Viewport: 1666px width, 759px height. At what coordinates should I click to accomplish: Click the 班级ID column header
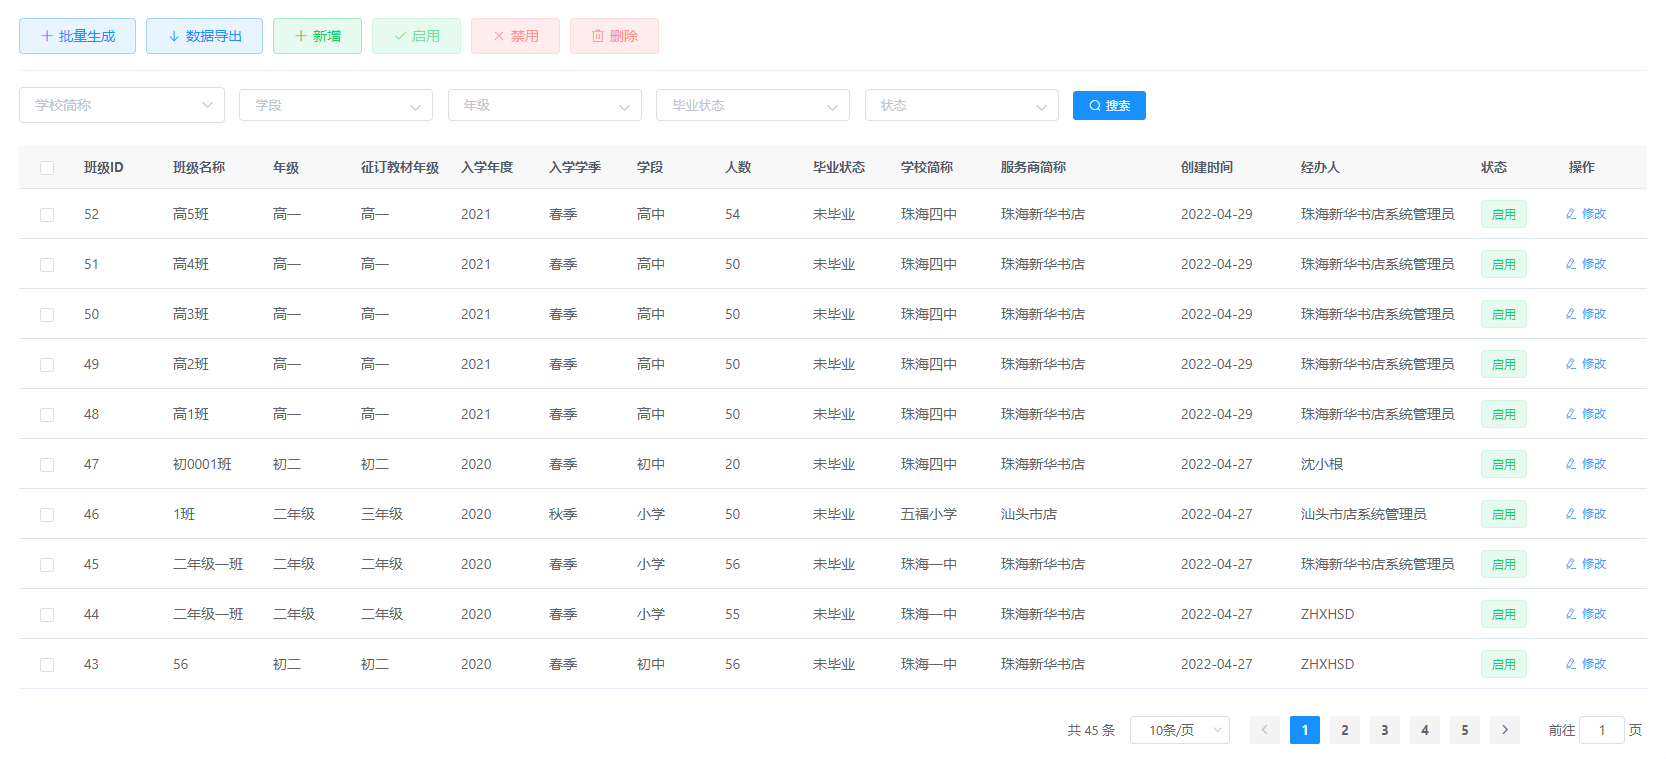pos(104,167)
